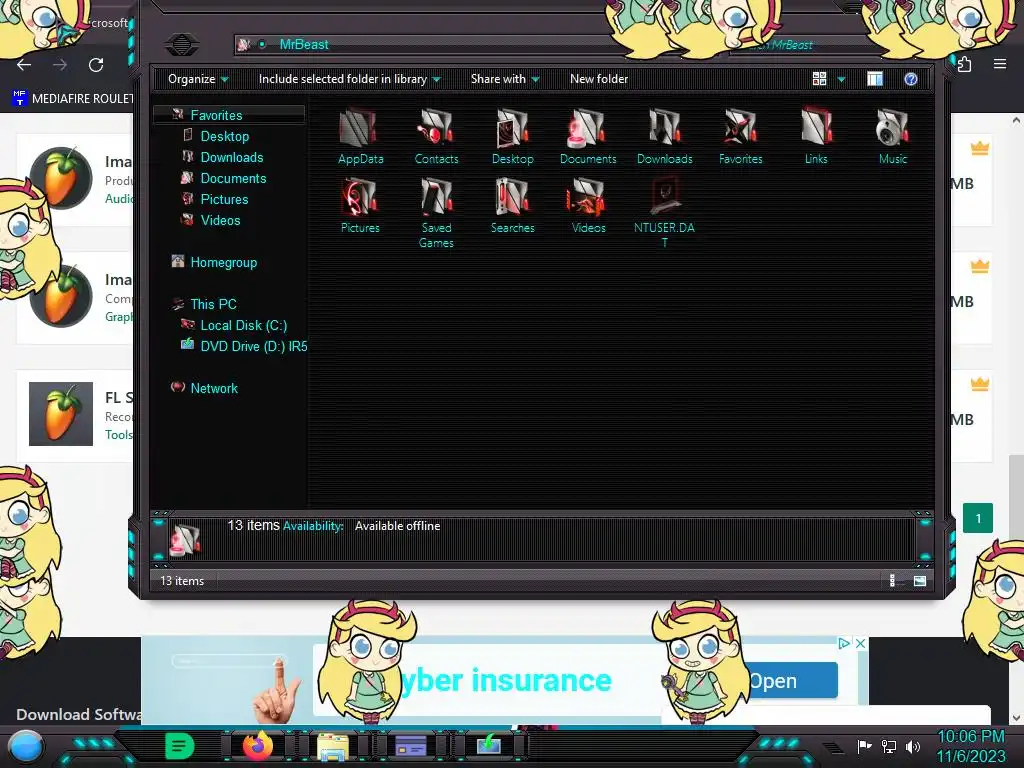Open the Contacts folder icon
Viewport: 1024px width, 768px height.
pyautogui.click(x=436, y=136)
